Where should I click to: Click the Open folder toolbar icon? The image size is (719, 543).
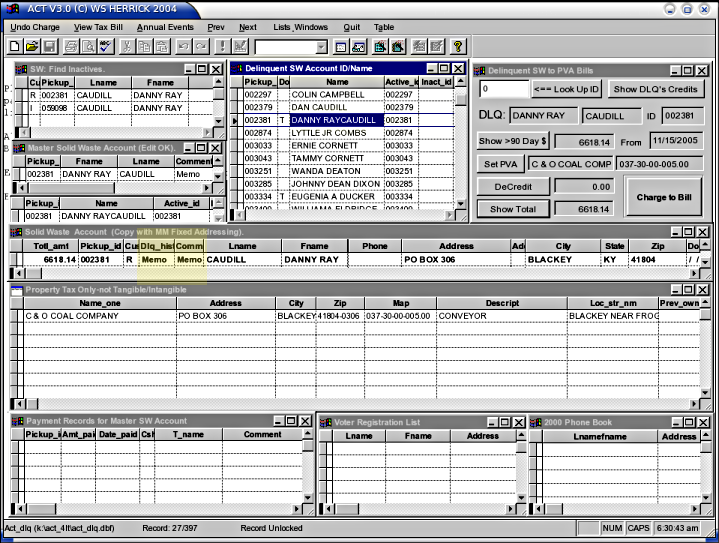(32, 46)
